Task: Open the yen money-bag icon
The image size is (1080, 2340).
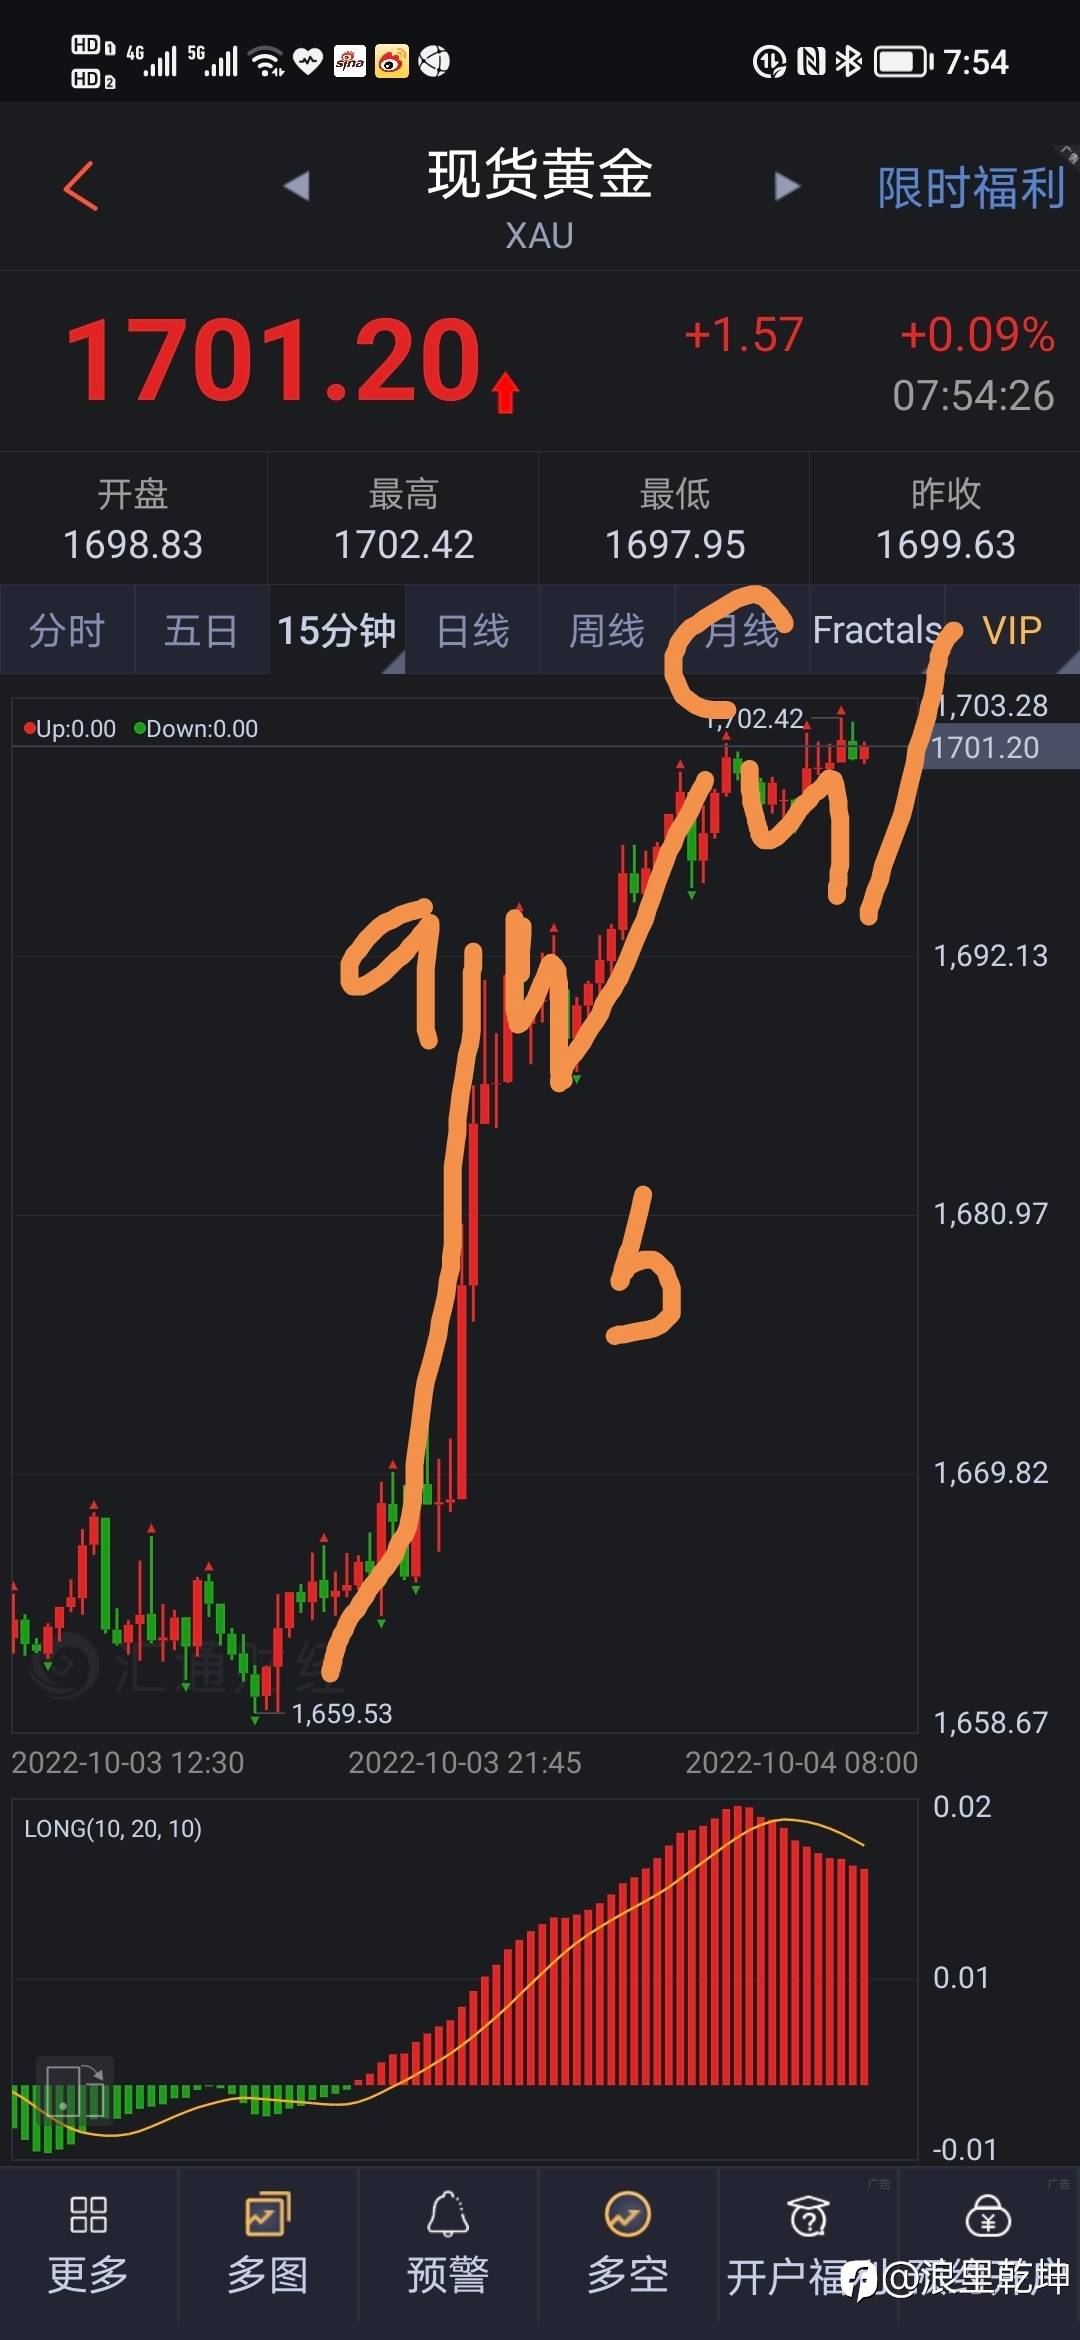Action: pyautogui.click(x=988, y=2216)
